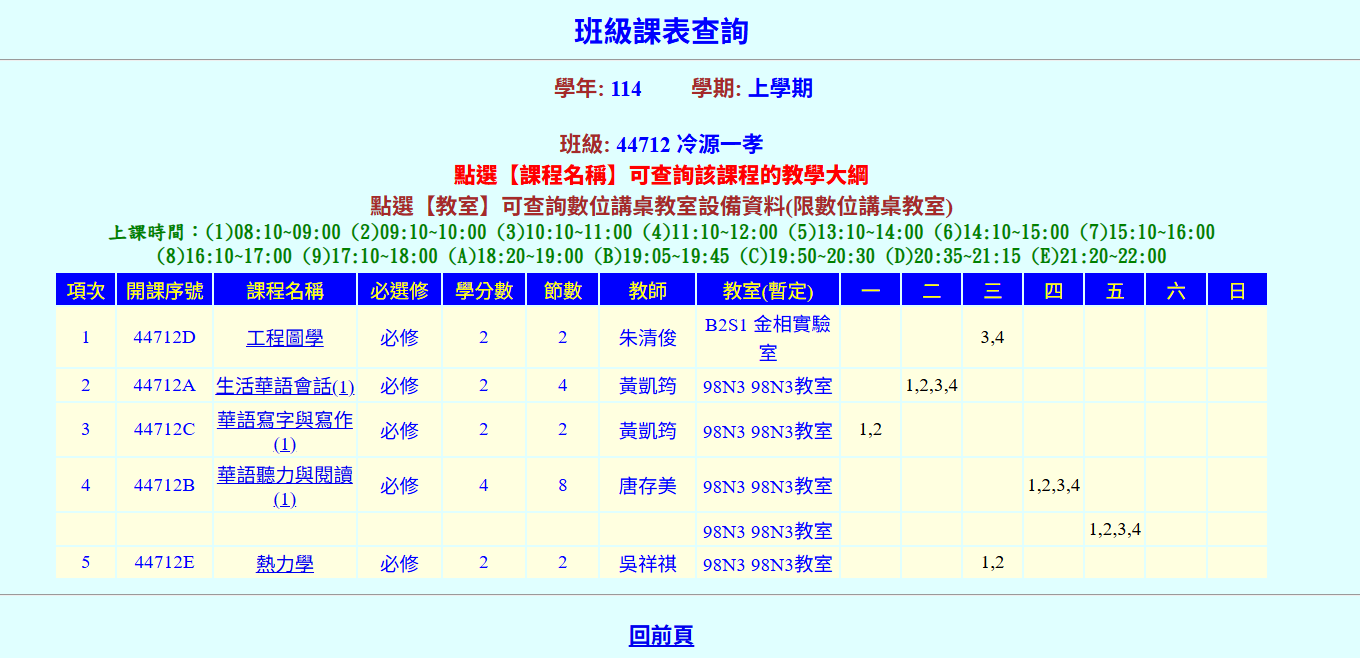Viewport: 1360px width, 658px height.
Task: Click the 課程名稱 column header
Action: point(284,291)
